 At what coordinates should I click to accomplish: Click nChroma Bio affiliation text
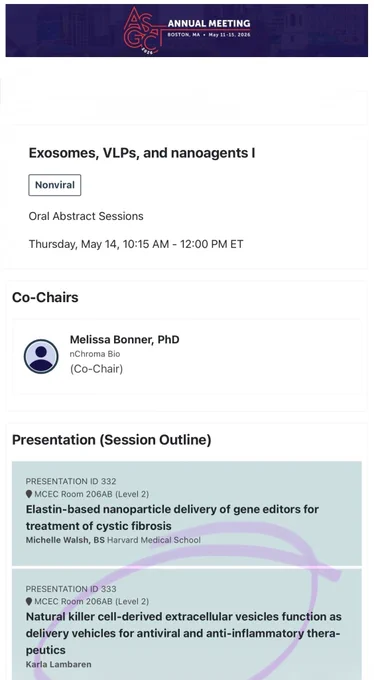point(95,354)
